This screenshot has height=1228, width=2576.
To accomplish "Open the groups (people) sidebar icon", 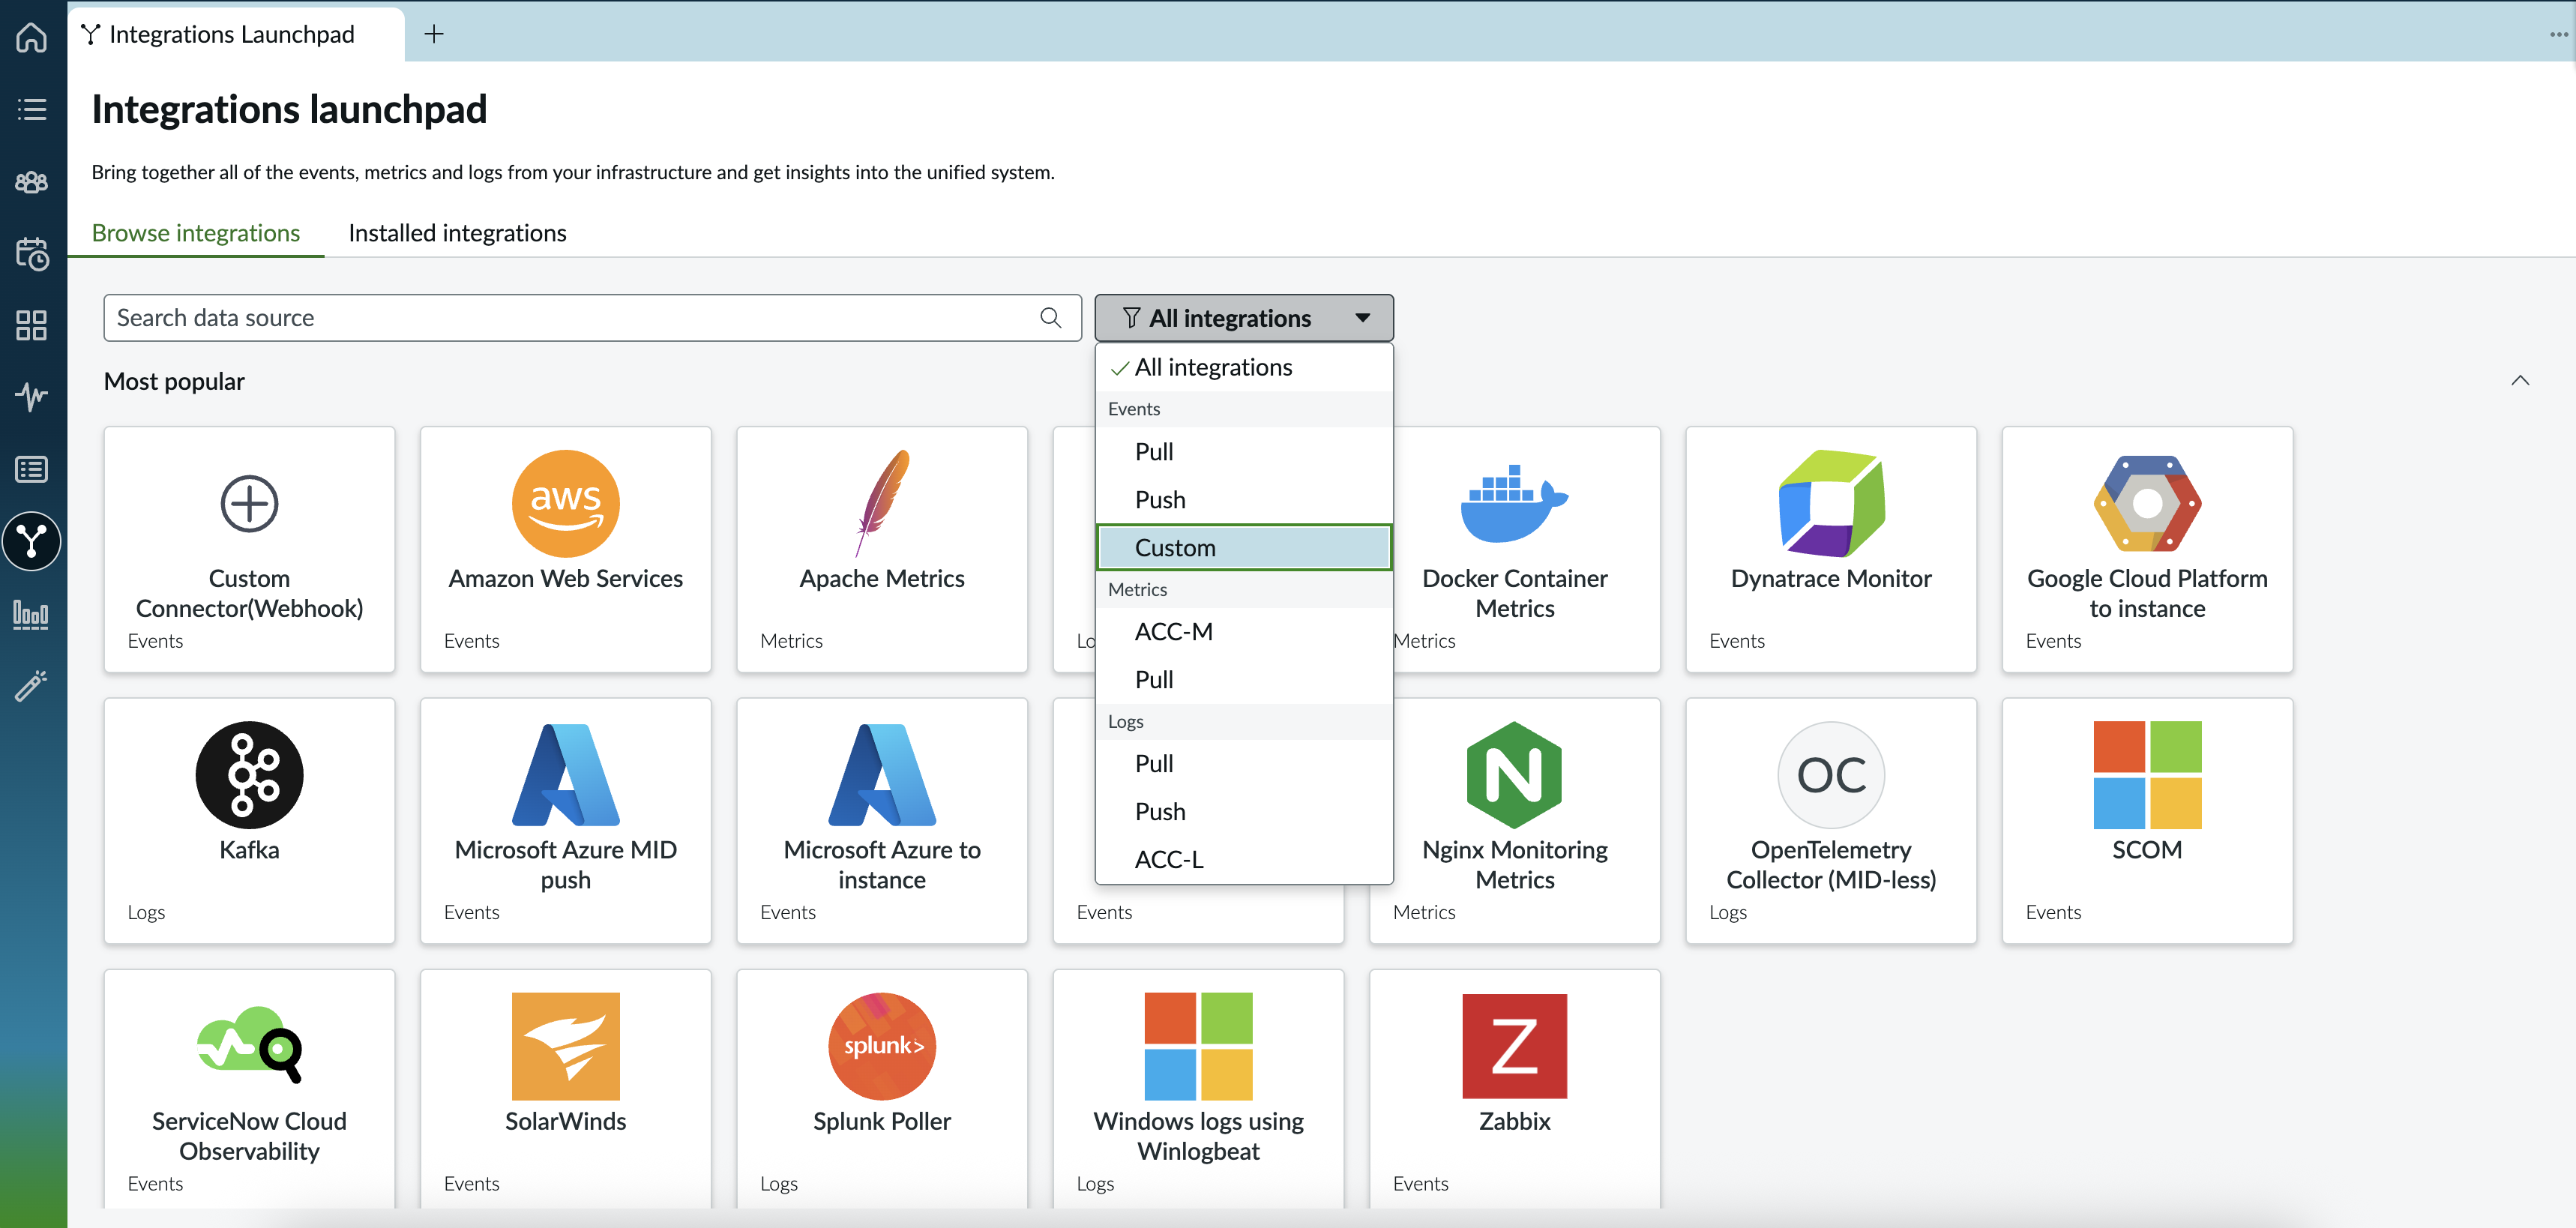I will coord(32,181).
